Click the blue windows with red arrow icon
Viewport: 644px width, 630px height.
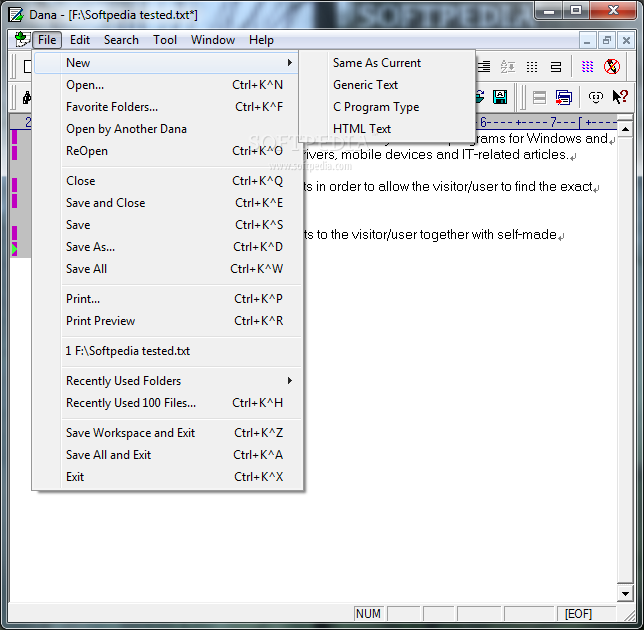click(x=564, y=97)
